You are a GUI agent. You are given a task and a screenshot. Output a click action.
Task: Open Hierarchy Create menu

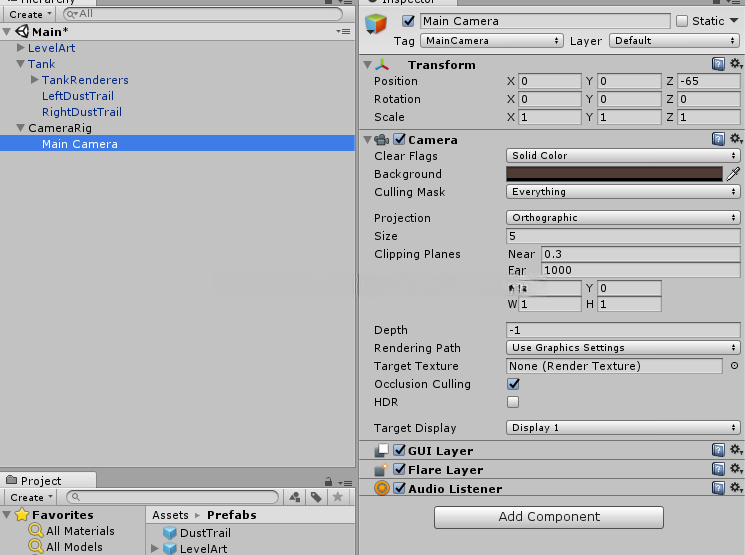pyautogui.click(x=29, y=15)
